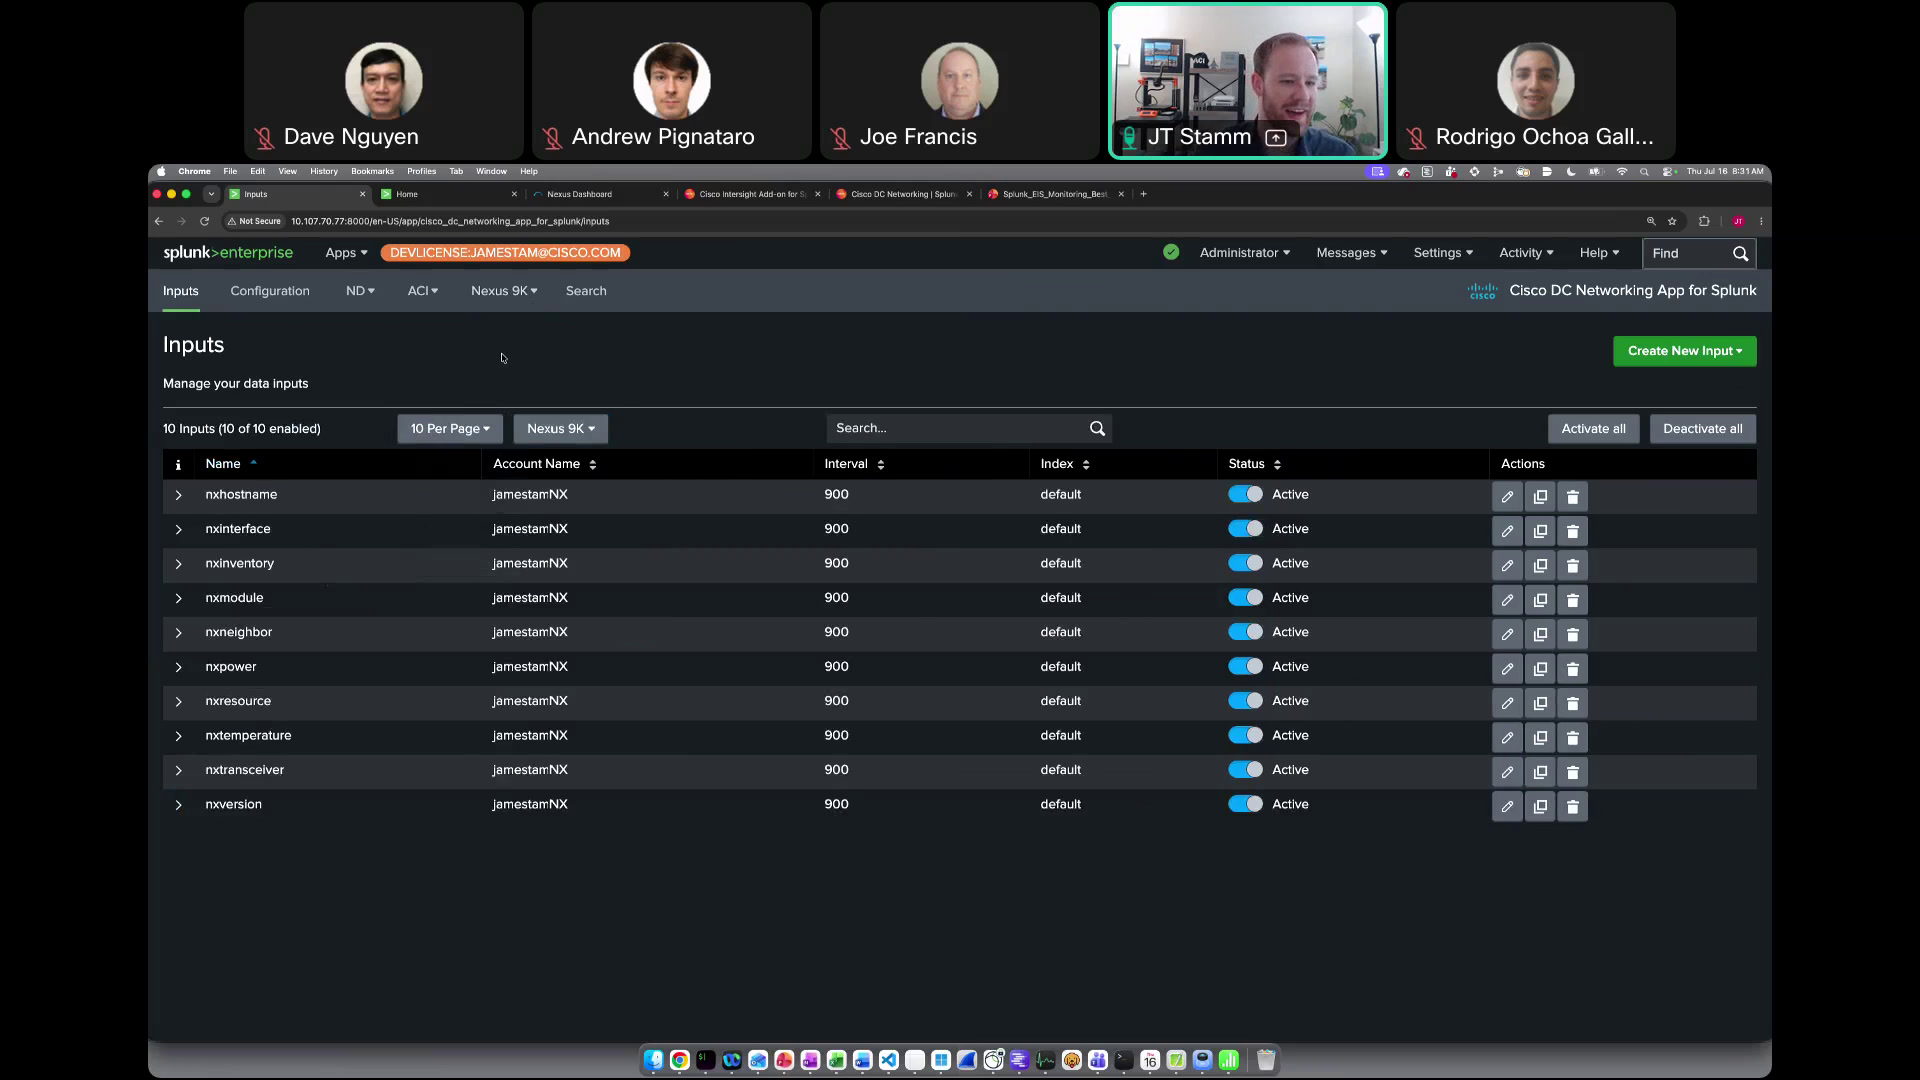Clone the nxneighbor input
The image size is (1920, 1080).
(1540, 634)
